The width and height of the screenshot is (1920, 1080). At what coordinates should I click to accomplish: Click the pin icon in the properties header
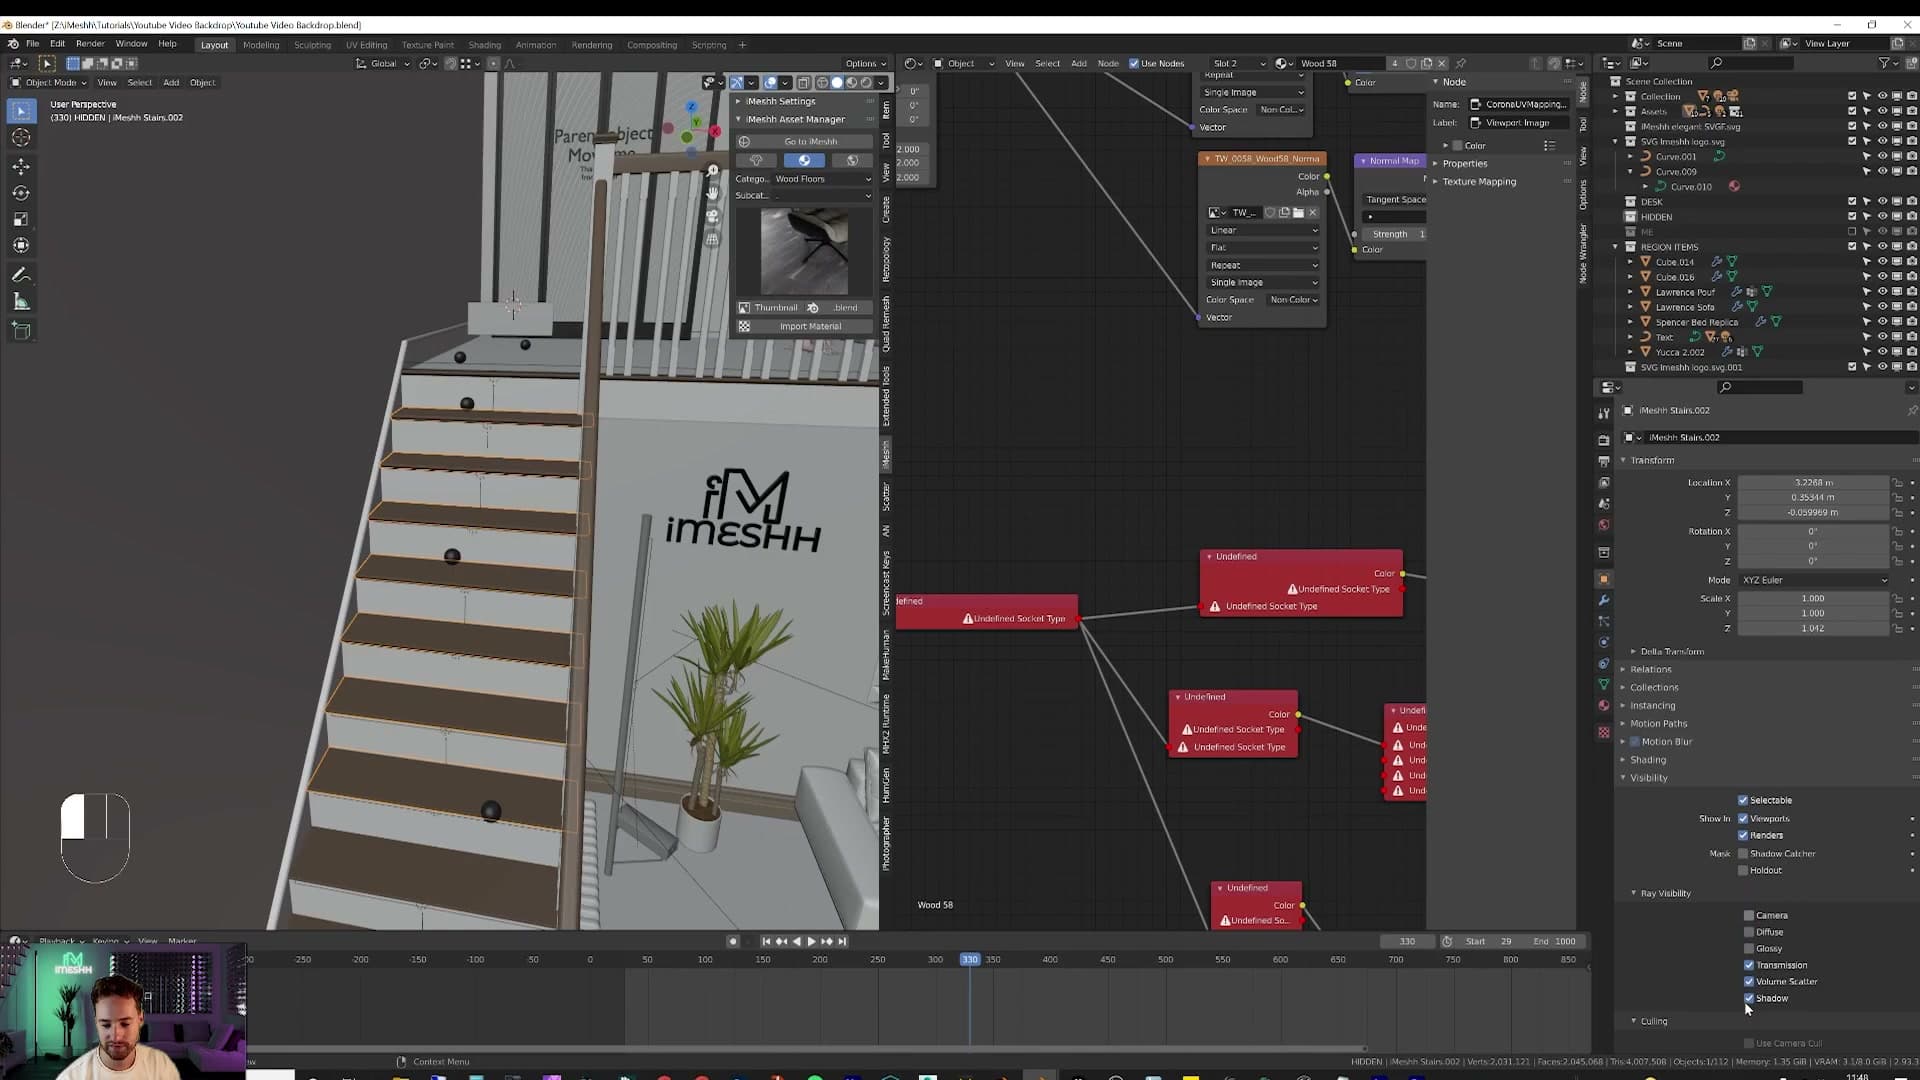[x=1911, y=410]
